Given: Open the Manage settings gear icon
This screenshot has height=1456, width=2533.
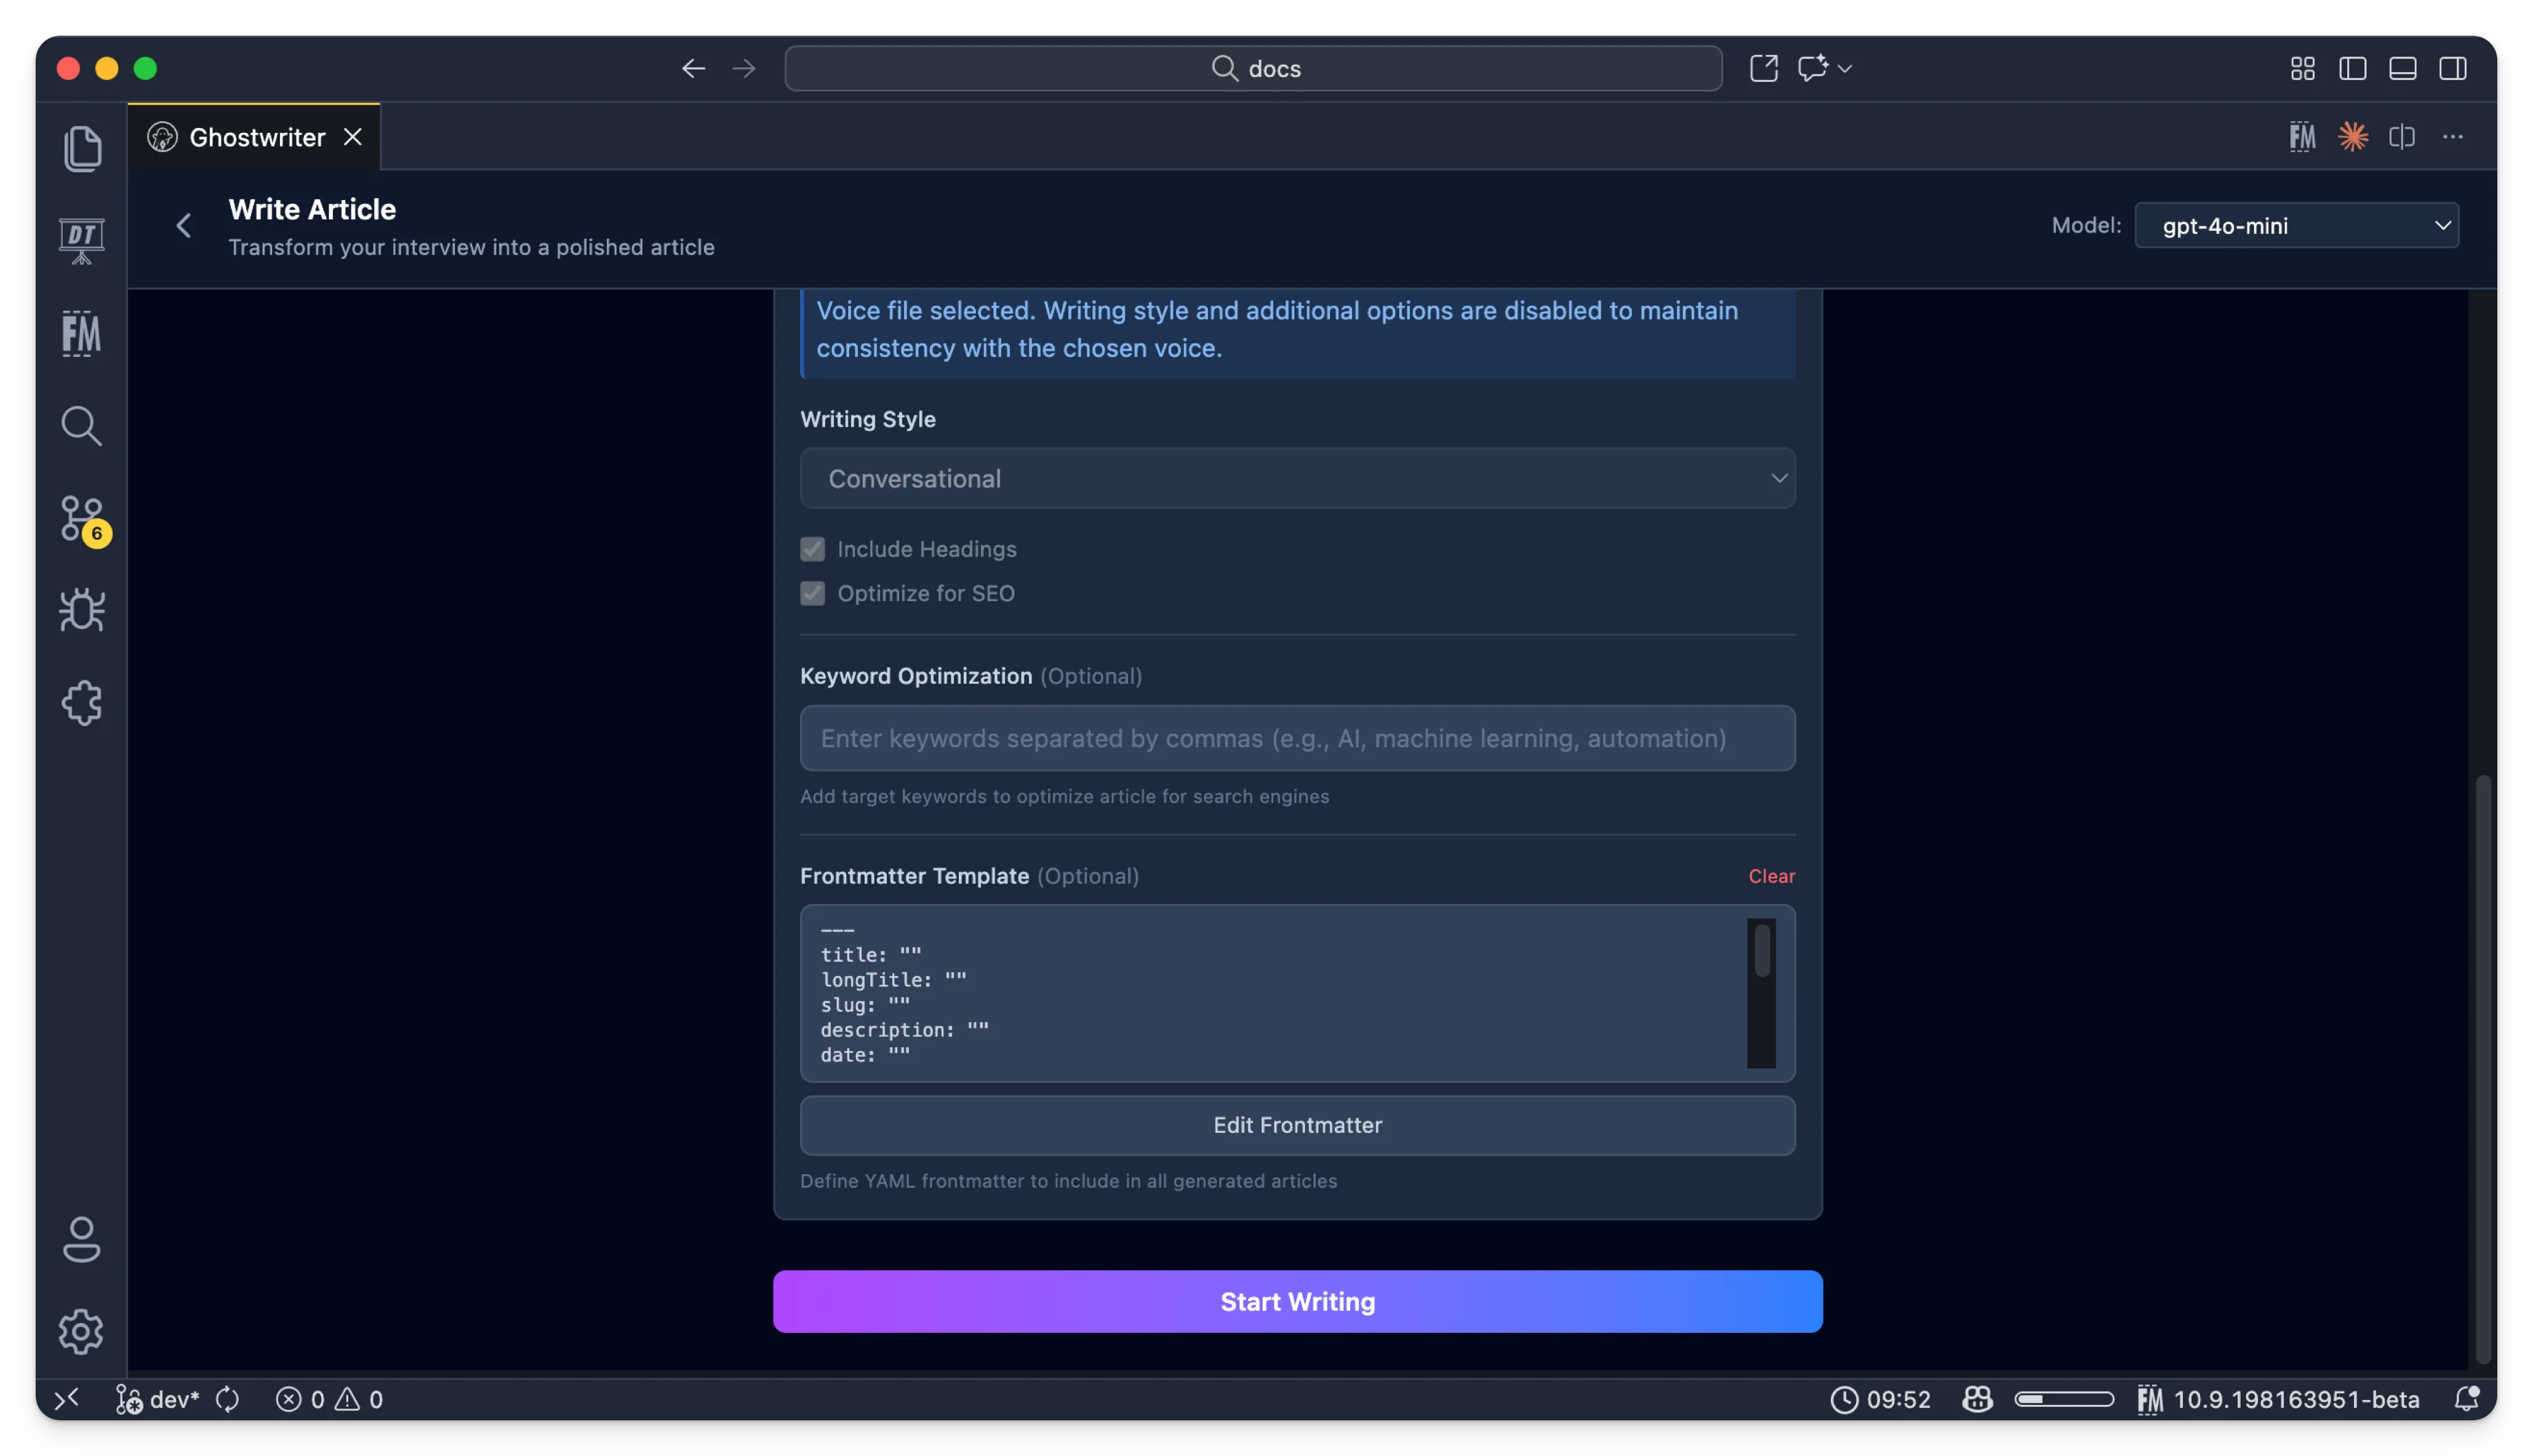Looking at the screenshot, I should pyautogui.click(x=82, y=1331).
